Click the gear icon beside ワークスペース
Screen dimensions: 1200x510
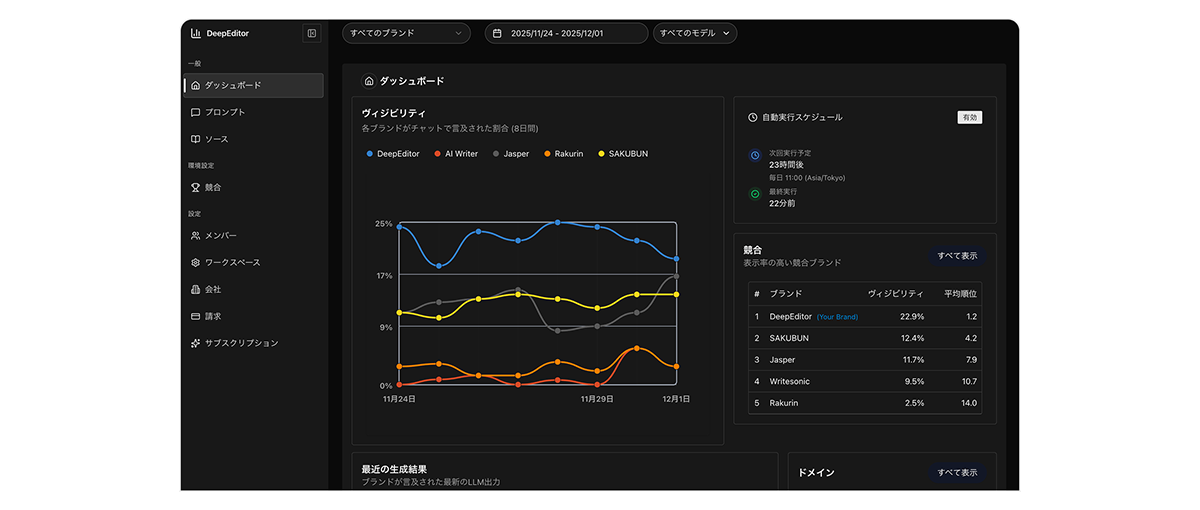click(196, 262)
